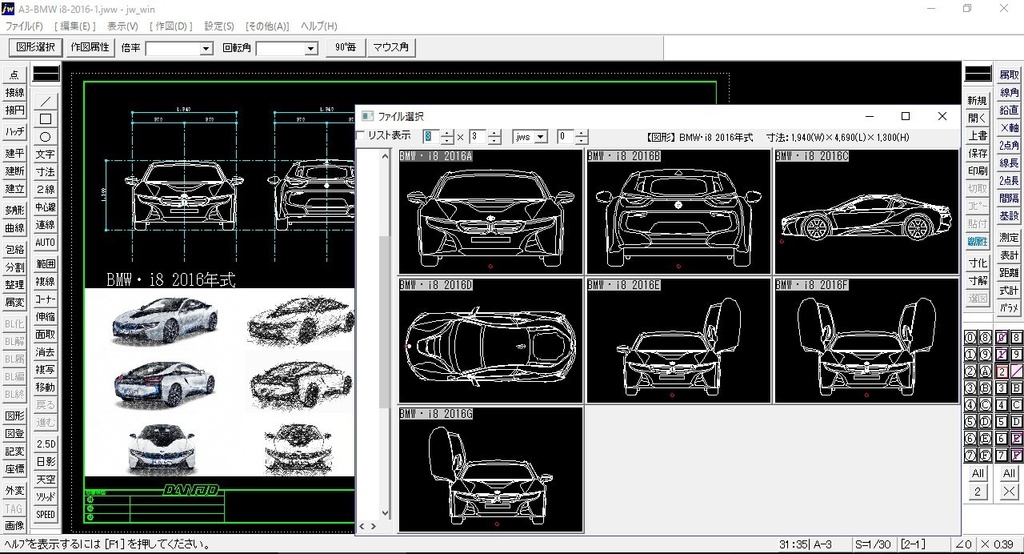Screen dimensions: 1024x554
Task: Open the 図形 figure tool in left toolbar
Action: [x=14, y=416]
